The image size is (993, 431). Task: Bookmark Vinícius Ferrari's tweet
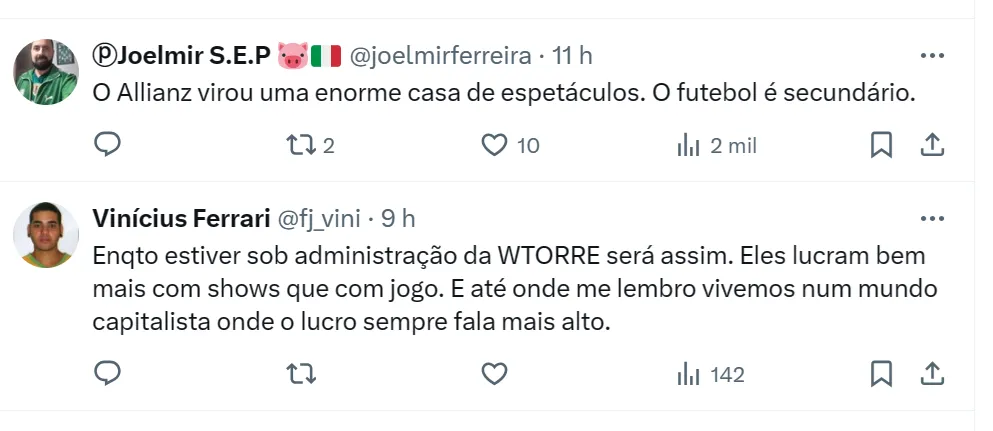point(881,374)
